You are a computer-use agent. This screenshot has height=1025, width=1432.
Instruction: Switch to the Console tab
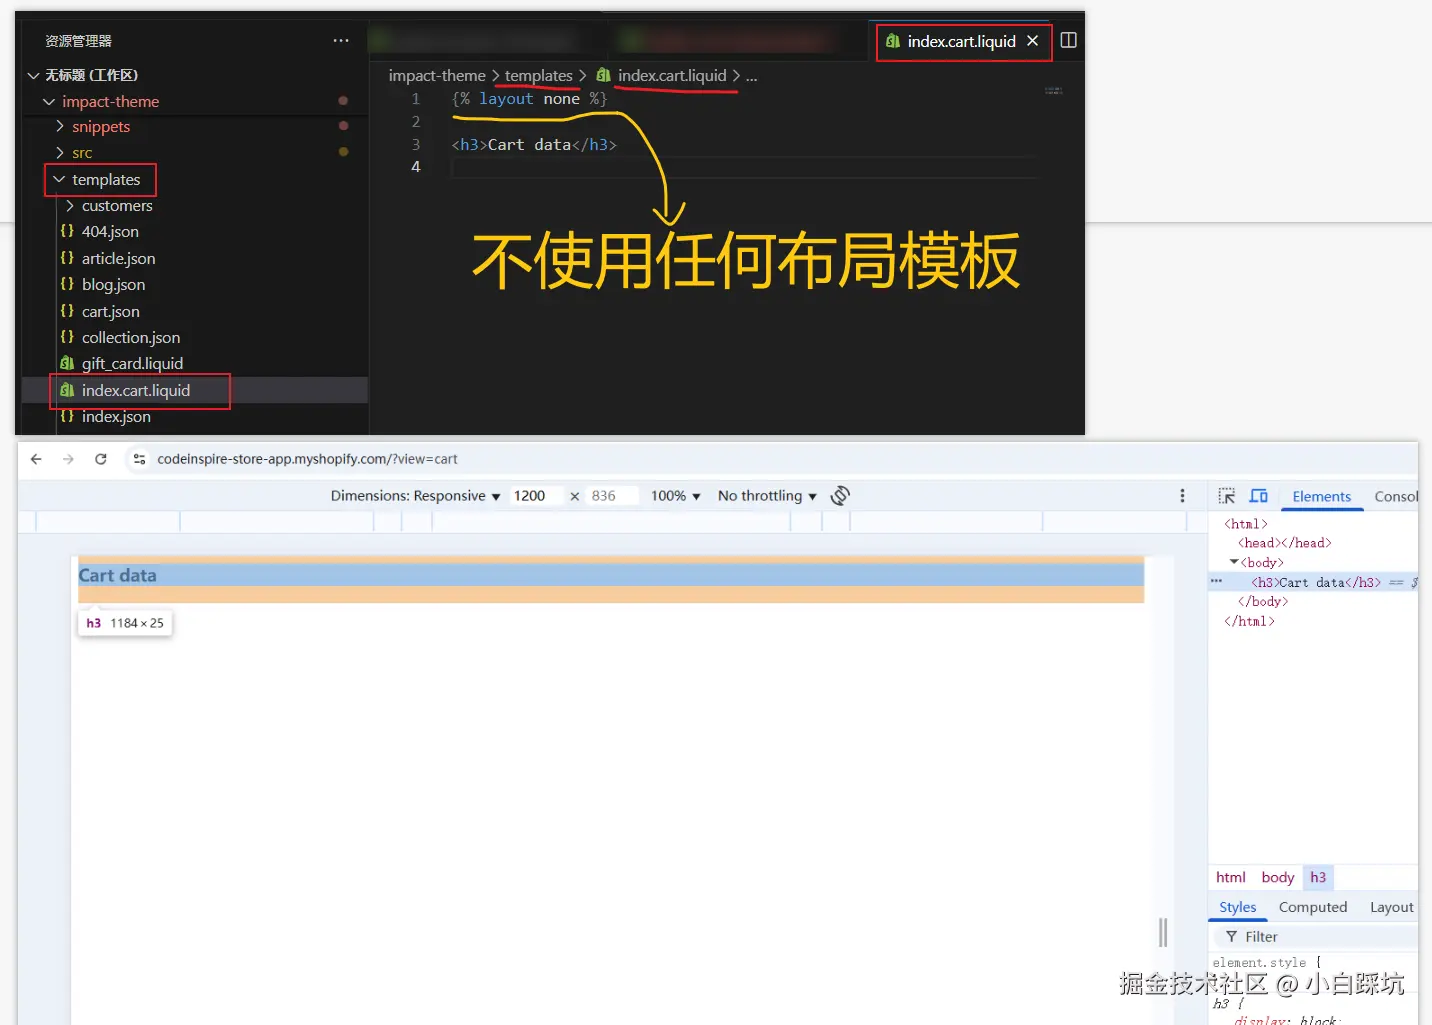coord(1395,497)
